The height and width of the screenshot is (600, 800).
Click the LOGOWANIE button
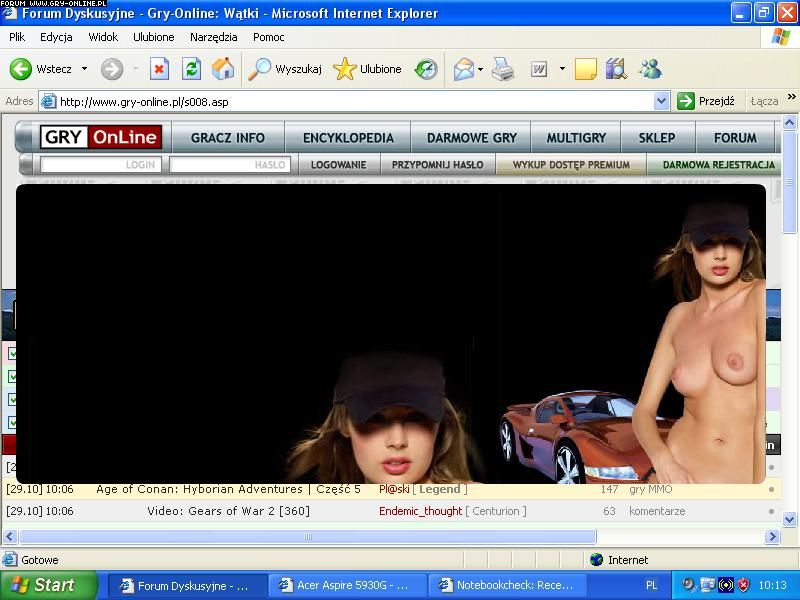[x=338, y=165]
